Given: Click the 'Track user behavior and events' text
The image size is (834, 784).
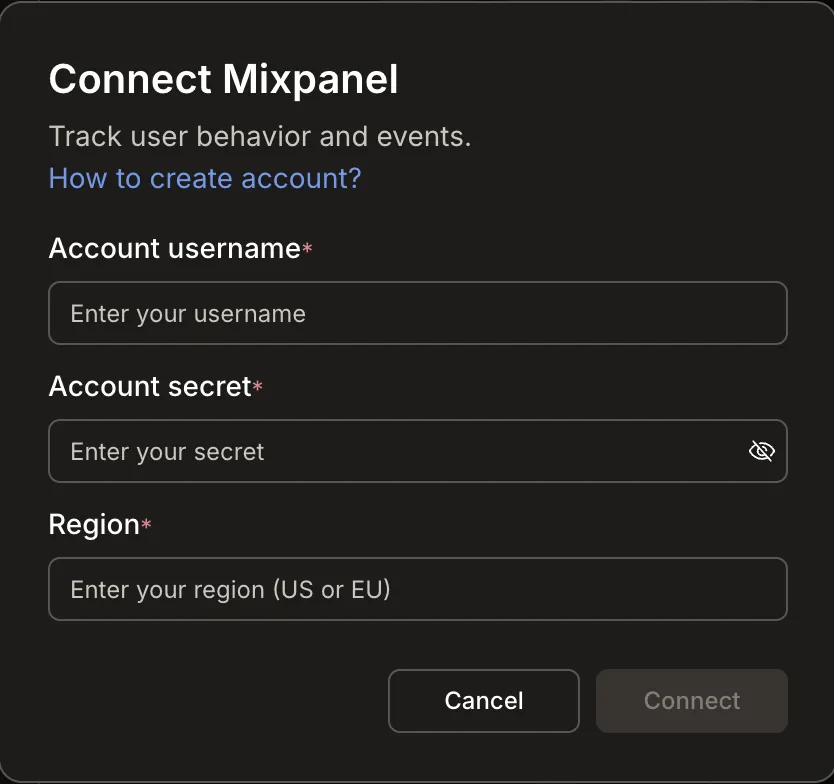Looking at the screenshot, I should tap(259, 136).
